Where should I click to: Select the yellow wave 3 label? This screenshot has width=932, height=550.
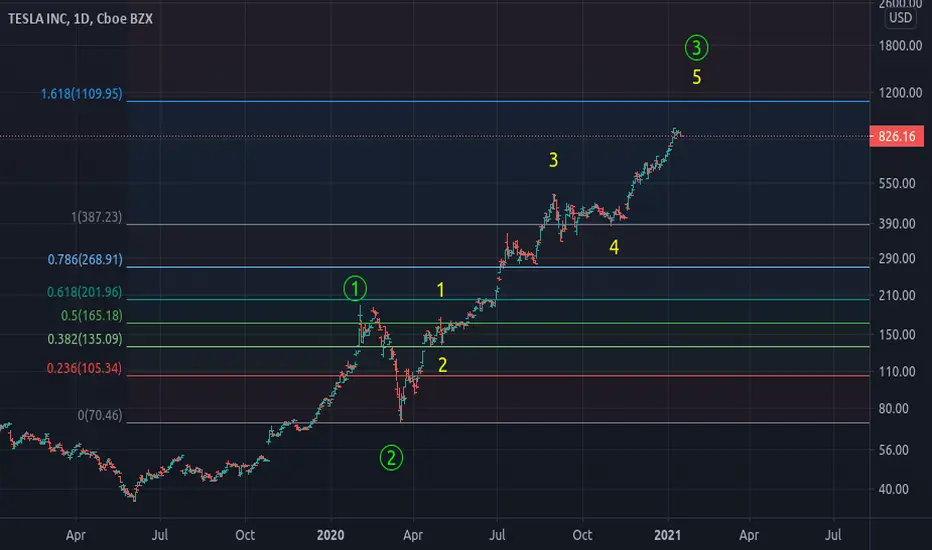click(553, 159)
